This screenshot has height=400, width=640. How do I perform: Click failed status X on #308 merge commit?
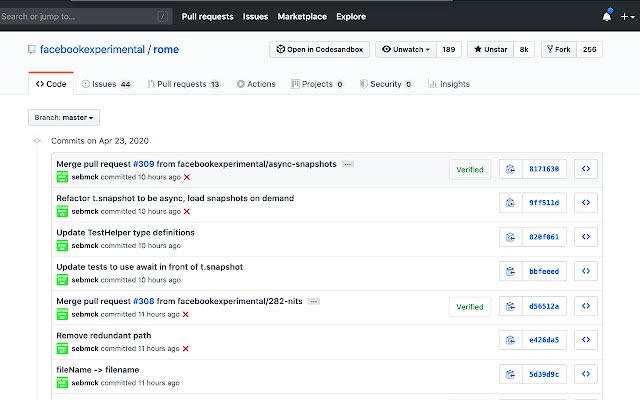coord(186,314)
